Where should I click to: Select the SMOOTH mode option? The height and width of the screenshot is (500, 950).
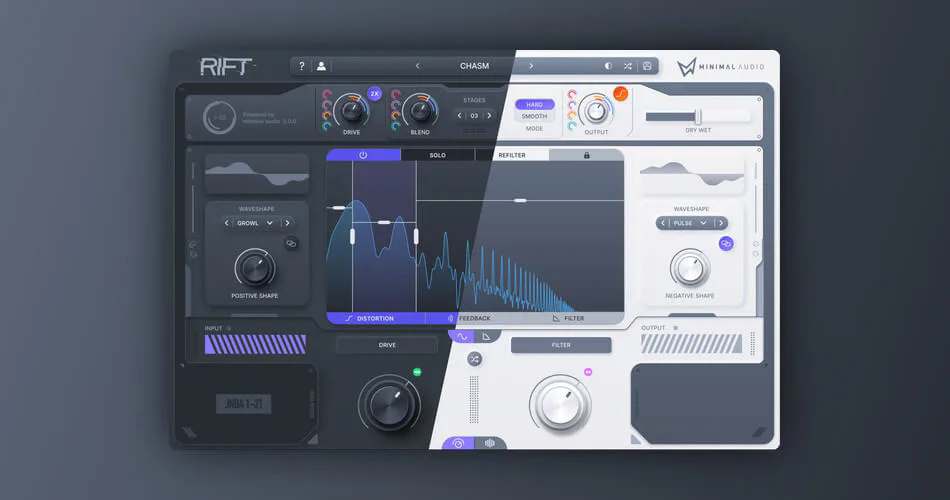pyautogui.click(x=534, y=116)
